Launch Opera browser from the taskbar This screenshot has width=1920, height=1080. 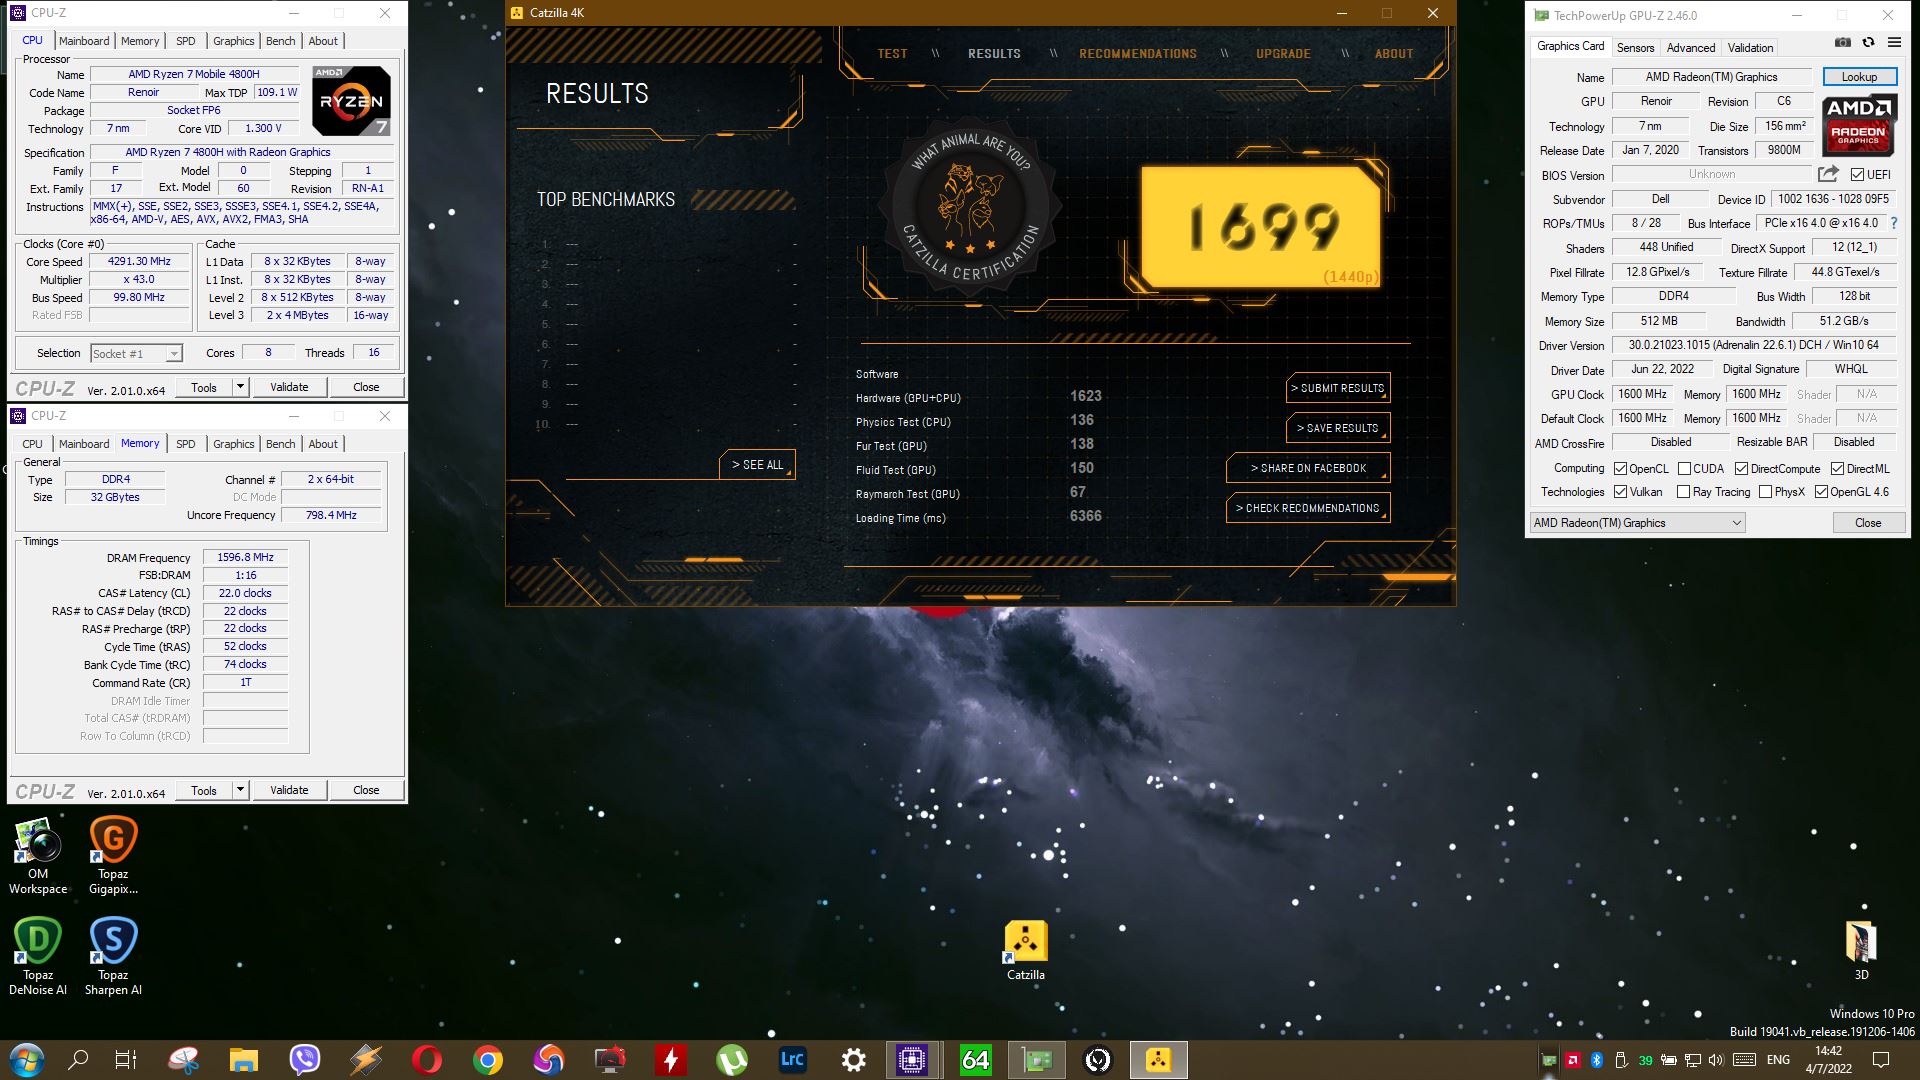426,1060
